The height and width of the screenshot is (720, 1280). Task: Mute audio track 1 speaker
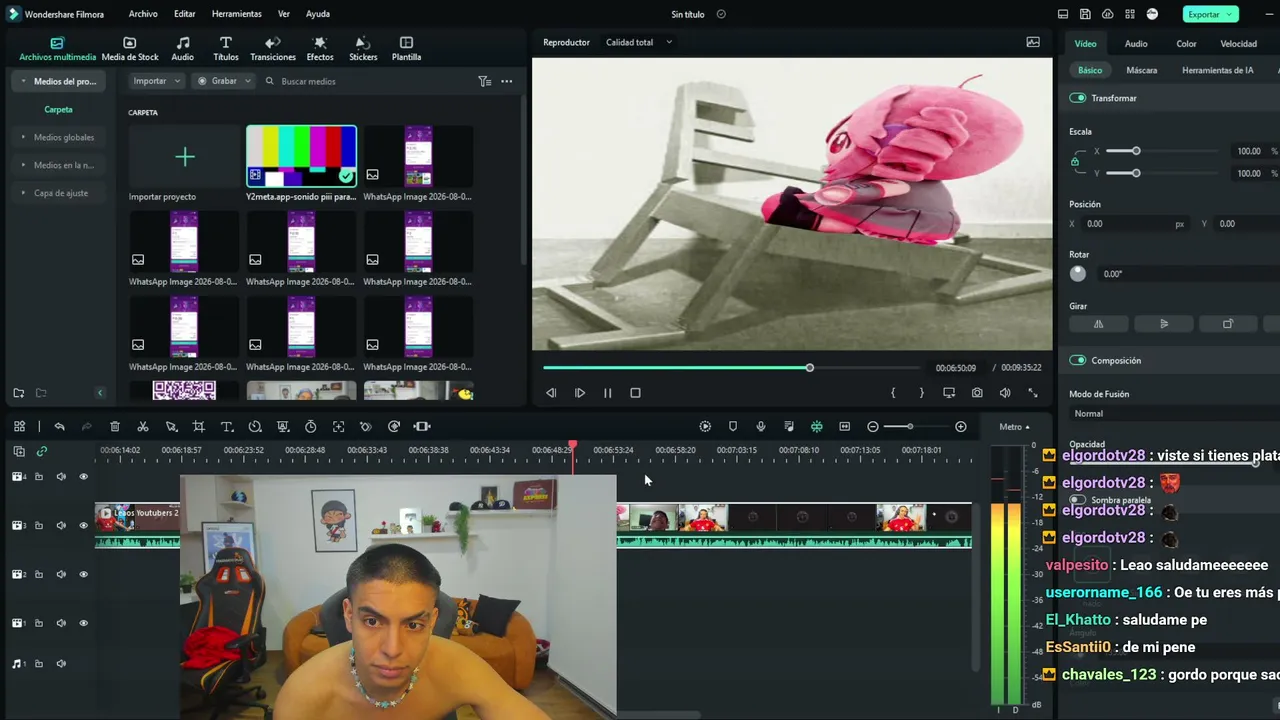[61, 664]
